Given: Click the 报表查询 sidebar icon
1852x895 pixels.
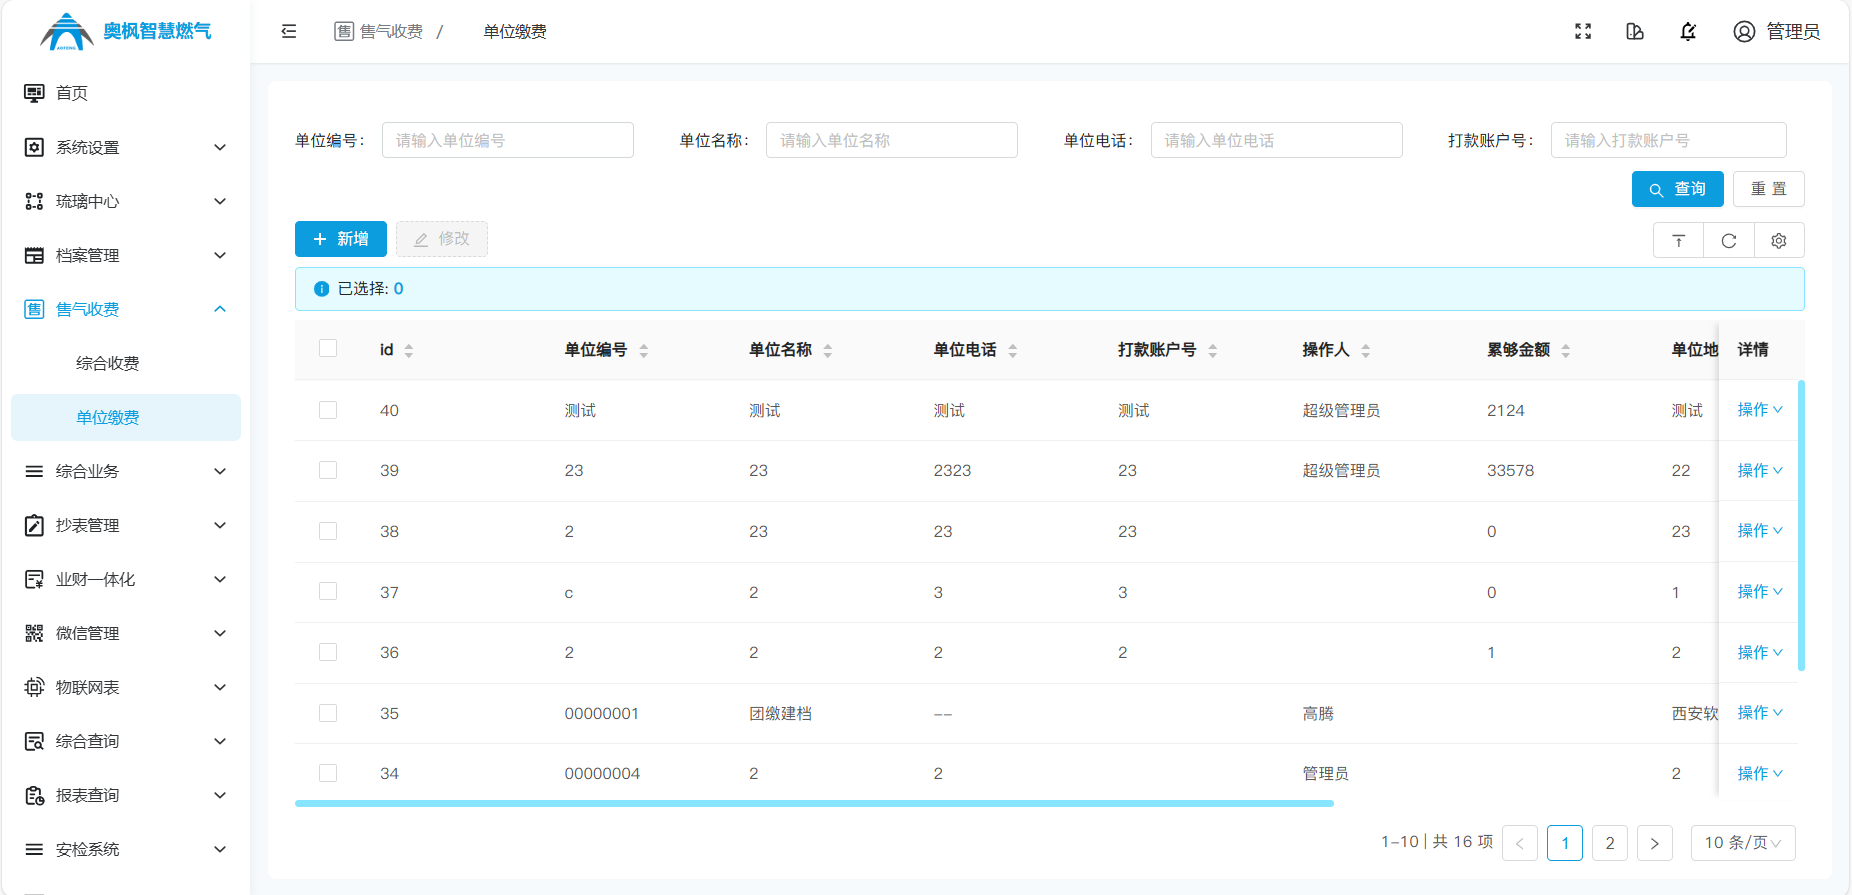Looking at the screenshot, I should point(34,795).
